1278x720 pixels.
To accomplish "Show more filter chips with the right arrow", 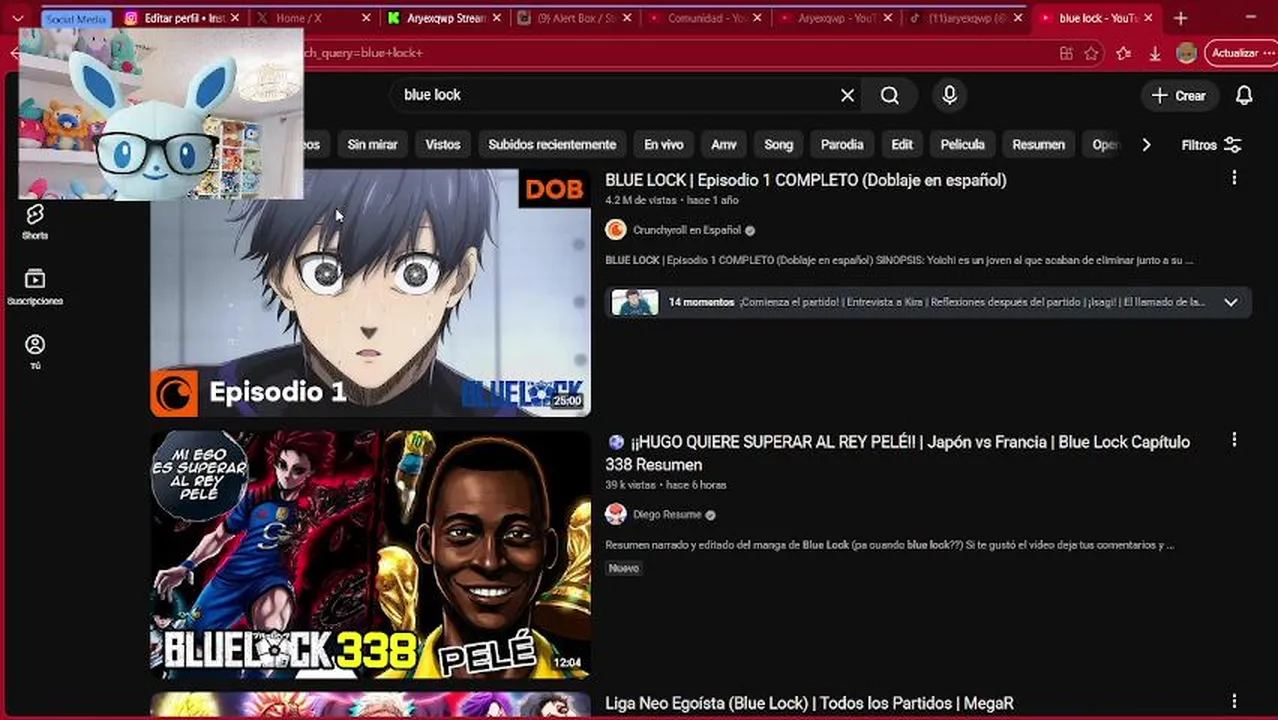I will [x=1146, y=145].
